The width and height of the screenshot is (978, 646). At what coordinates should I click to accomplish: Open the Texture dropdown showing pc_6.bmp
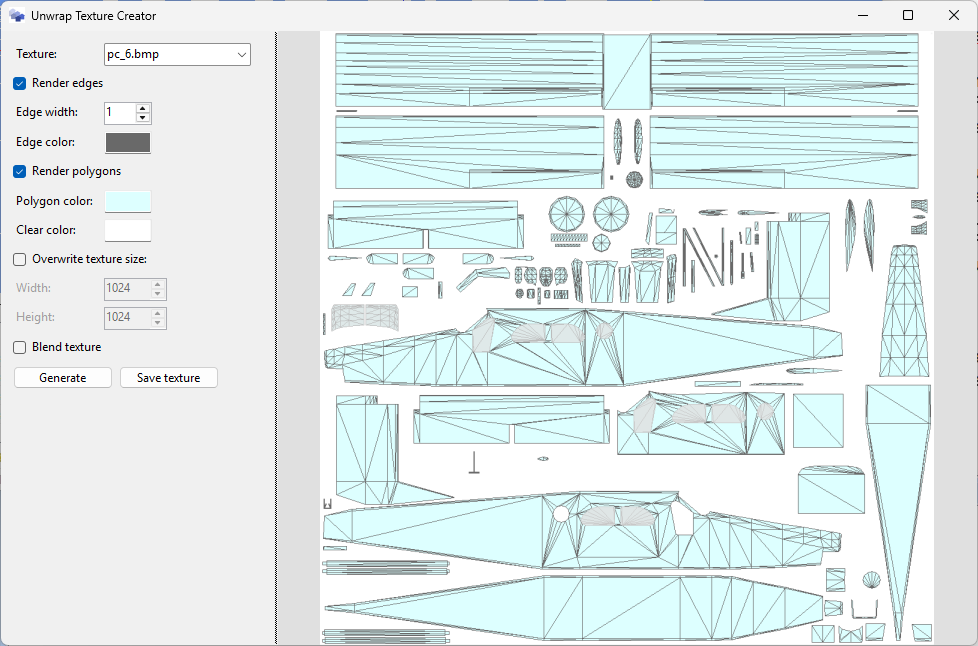(177, 54)
